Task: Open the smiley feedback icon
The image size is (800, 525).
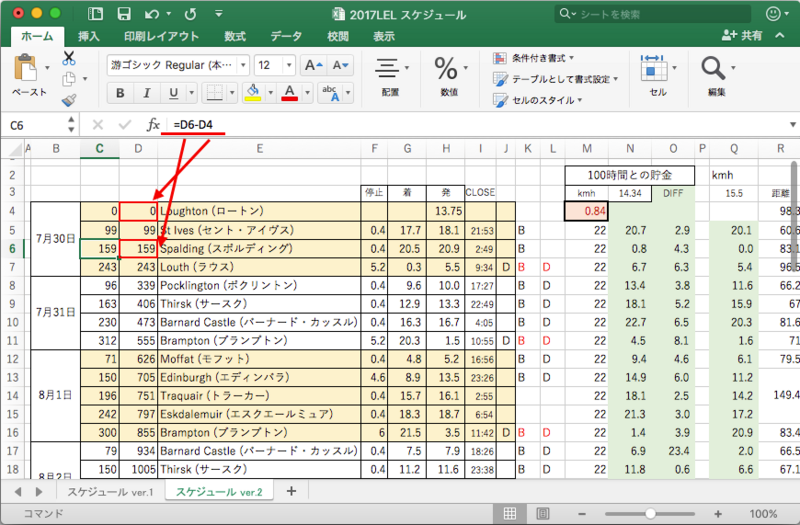Action: coord(773,14)
